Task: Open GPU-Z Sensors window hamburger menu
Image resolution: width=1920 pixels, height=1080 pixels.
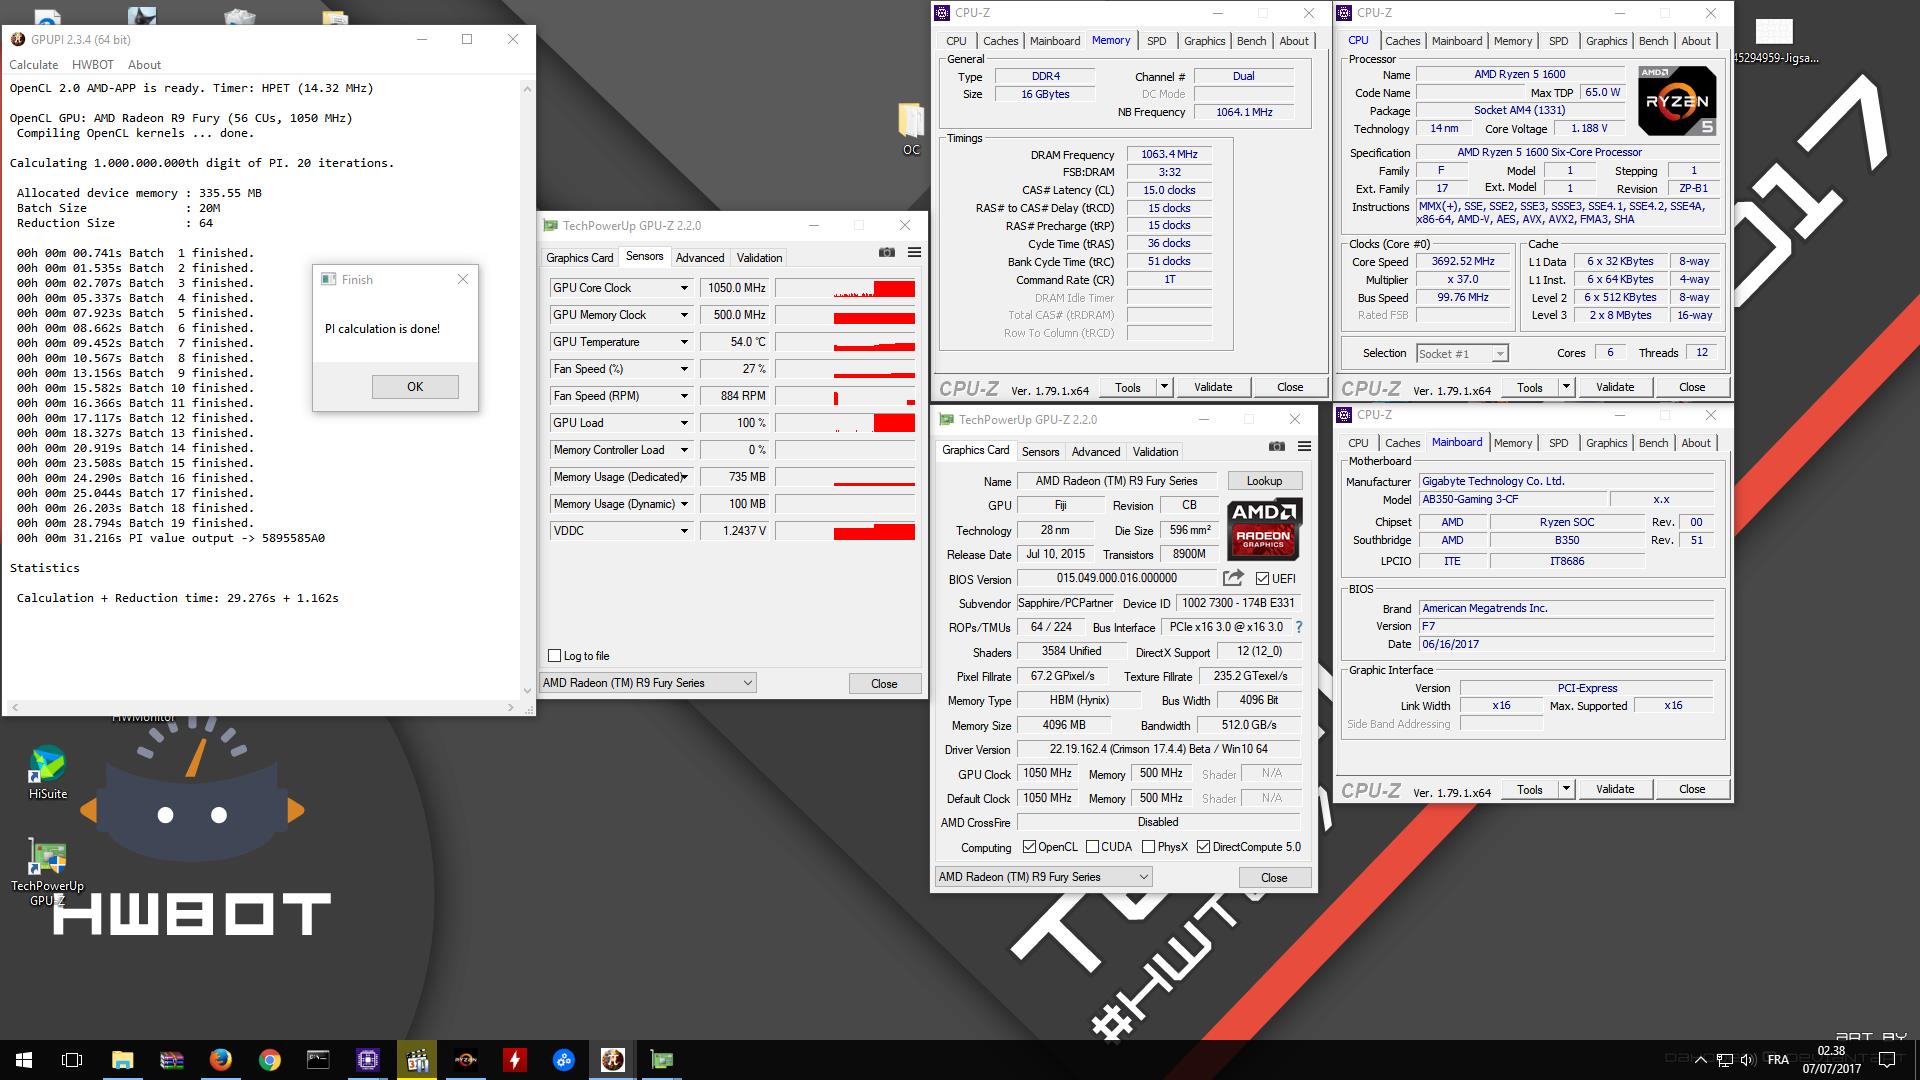Action: click(914, 253)
